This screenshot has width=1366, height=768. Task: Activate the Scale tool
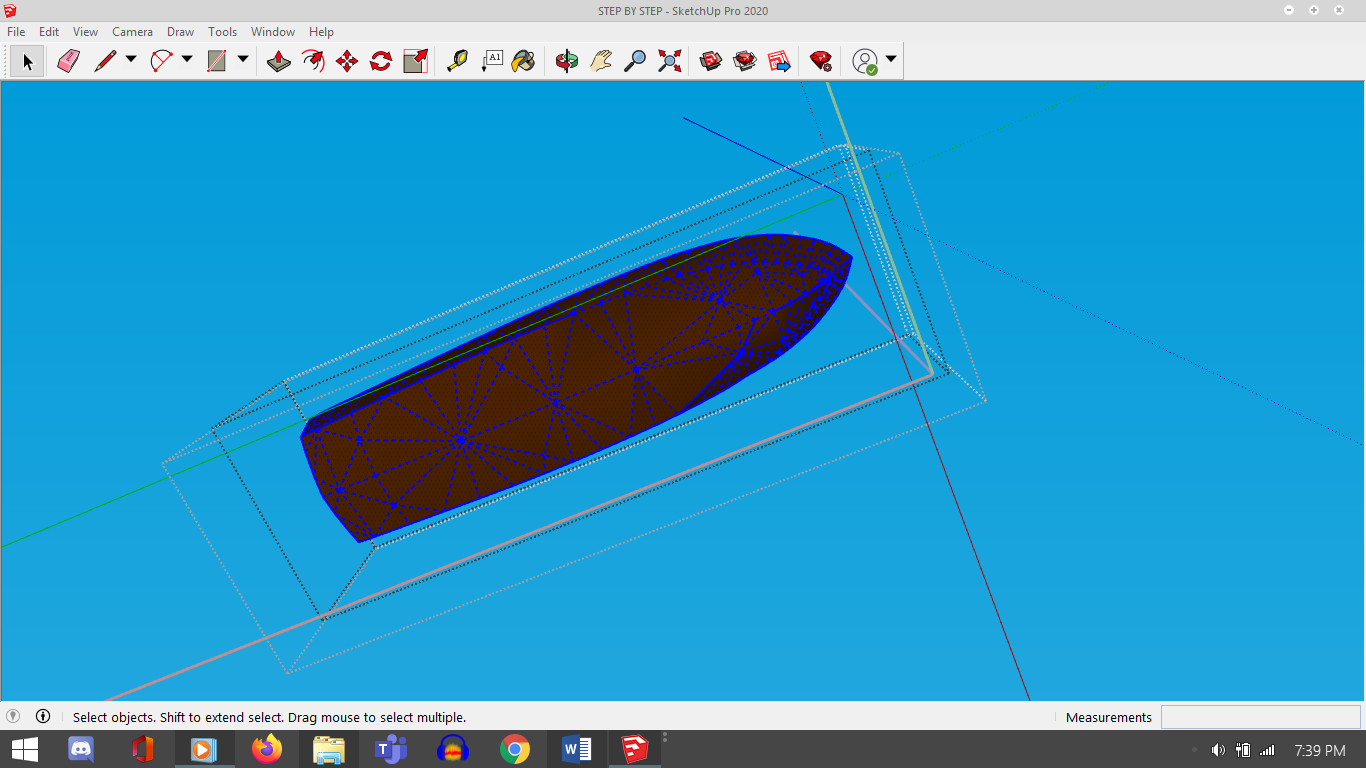tap(415, 62)
